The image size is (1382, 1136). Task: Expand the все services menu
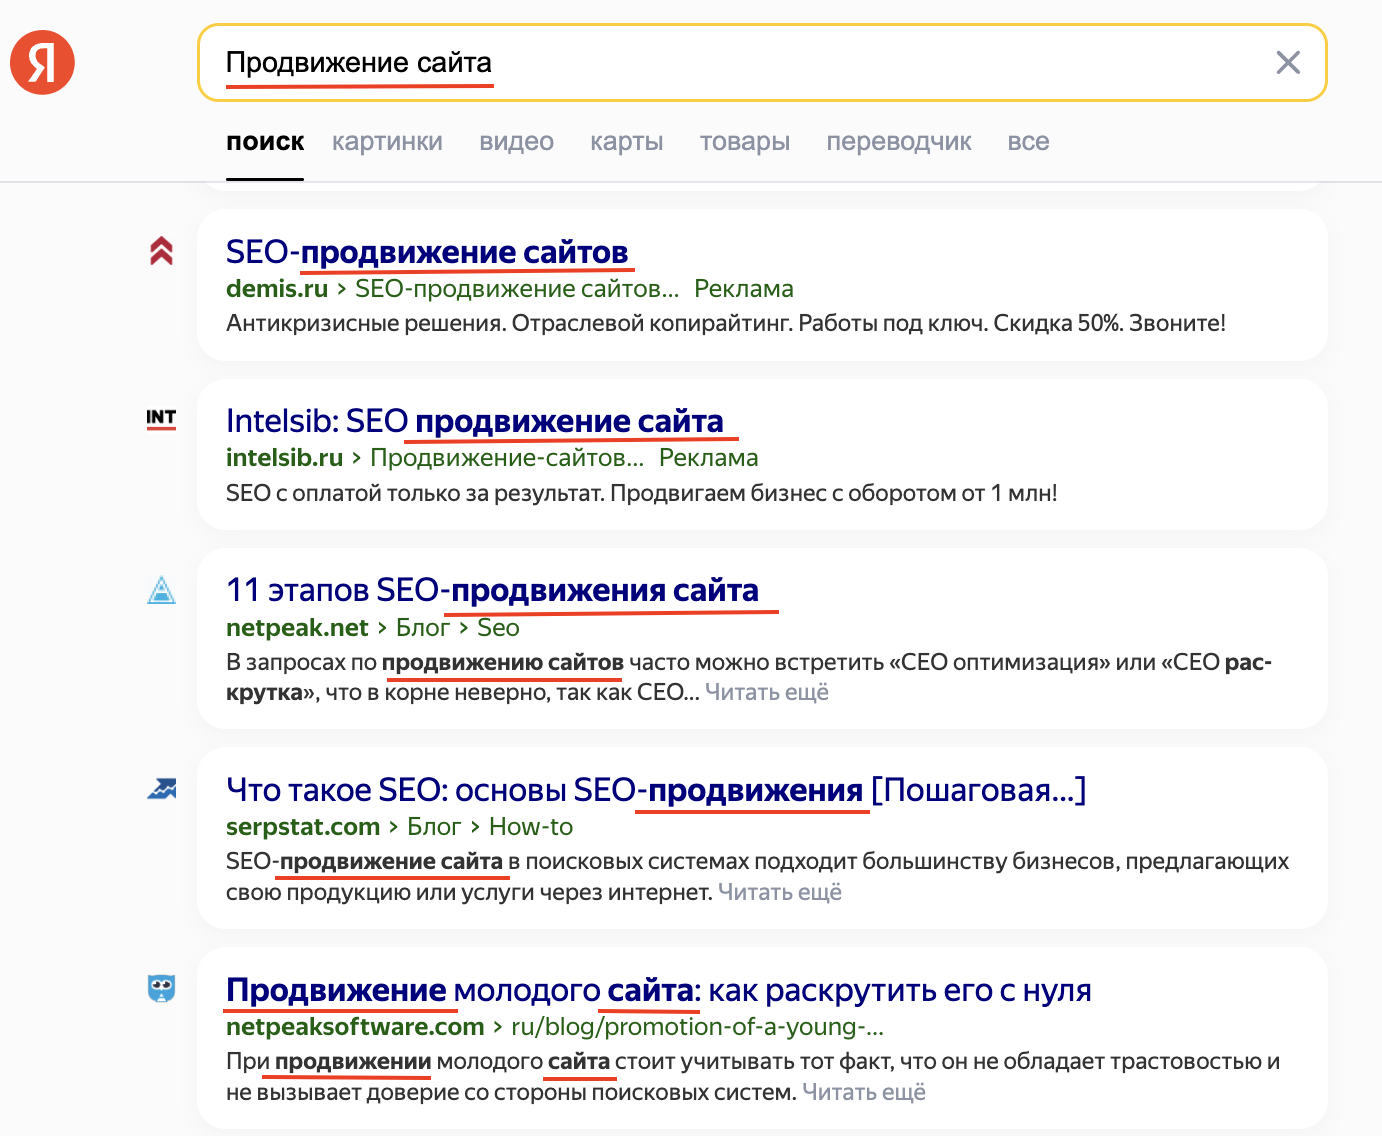(1028, 142)
